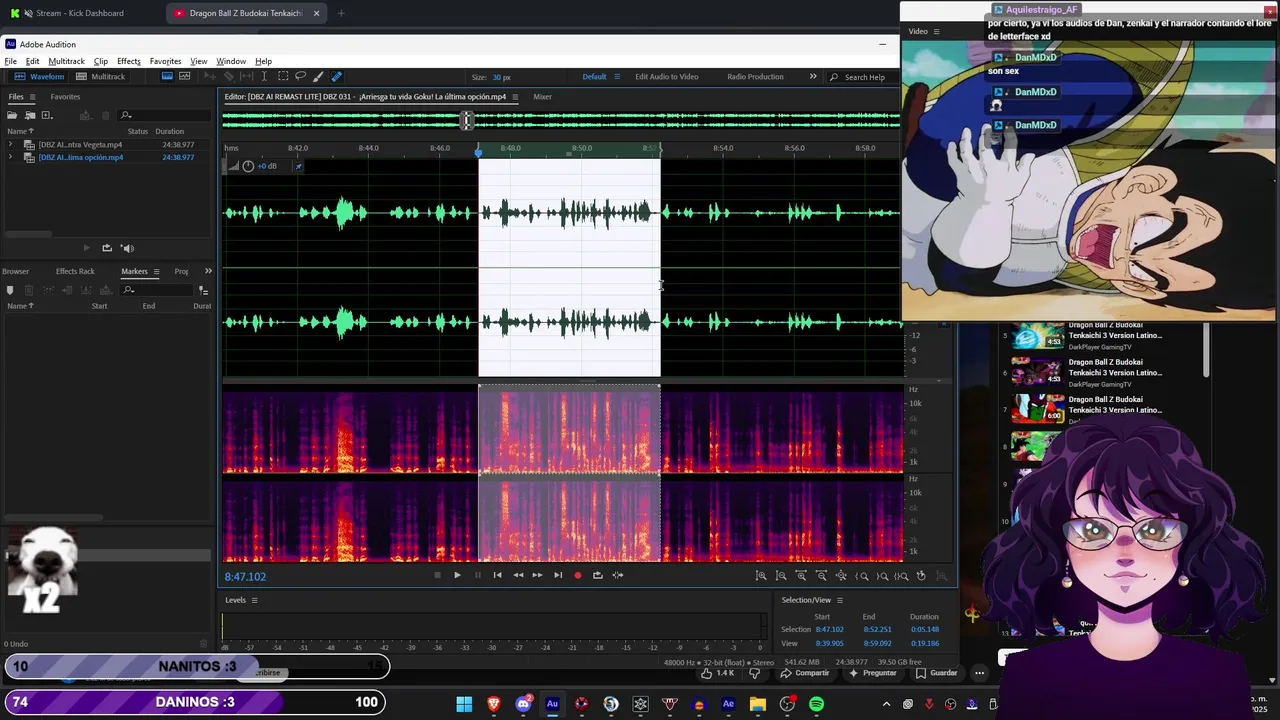Expand the Vegeta.mp4 file entry
Viewport: 1280px width, 720px height.
(10, 145)
